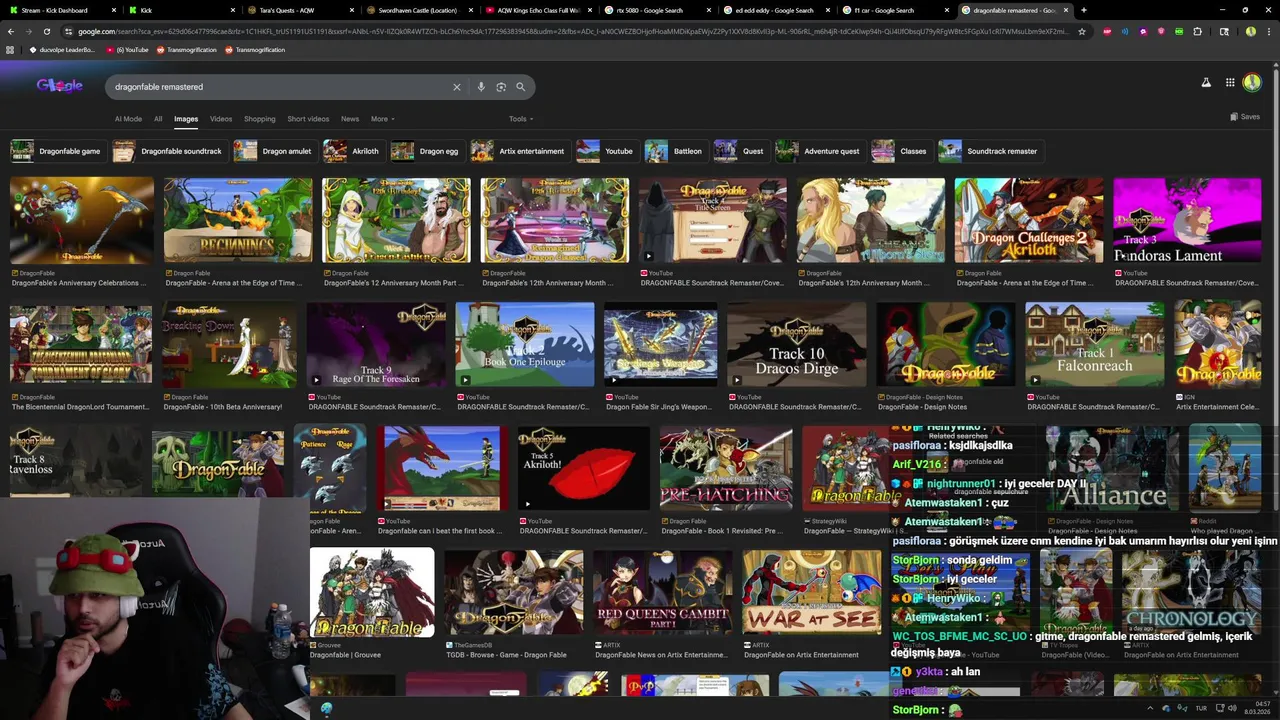Open the YouTube bookmark
The height and width of the screenshot is (720, 1280).
(128, 49)
